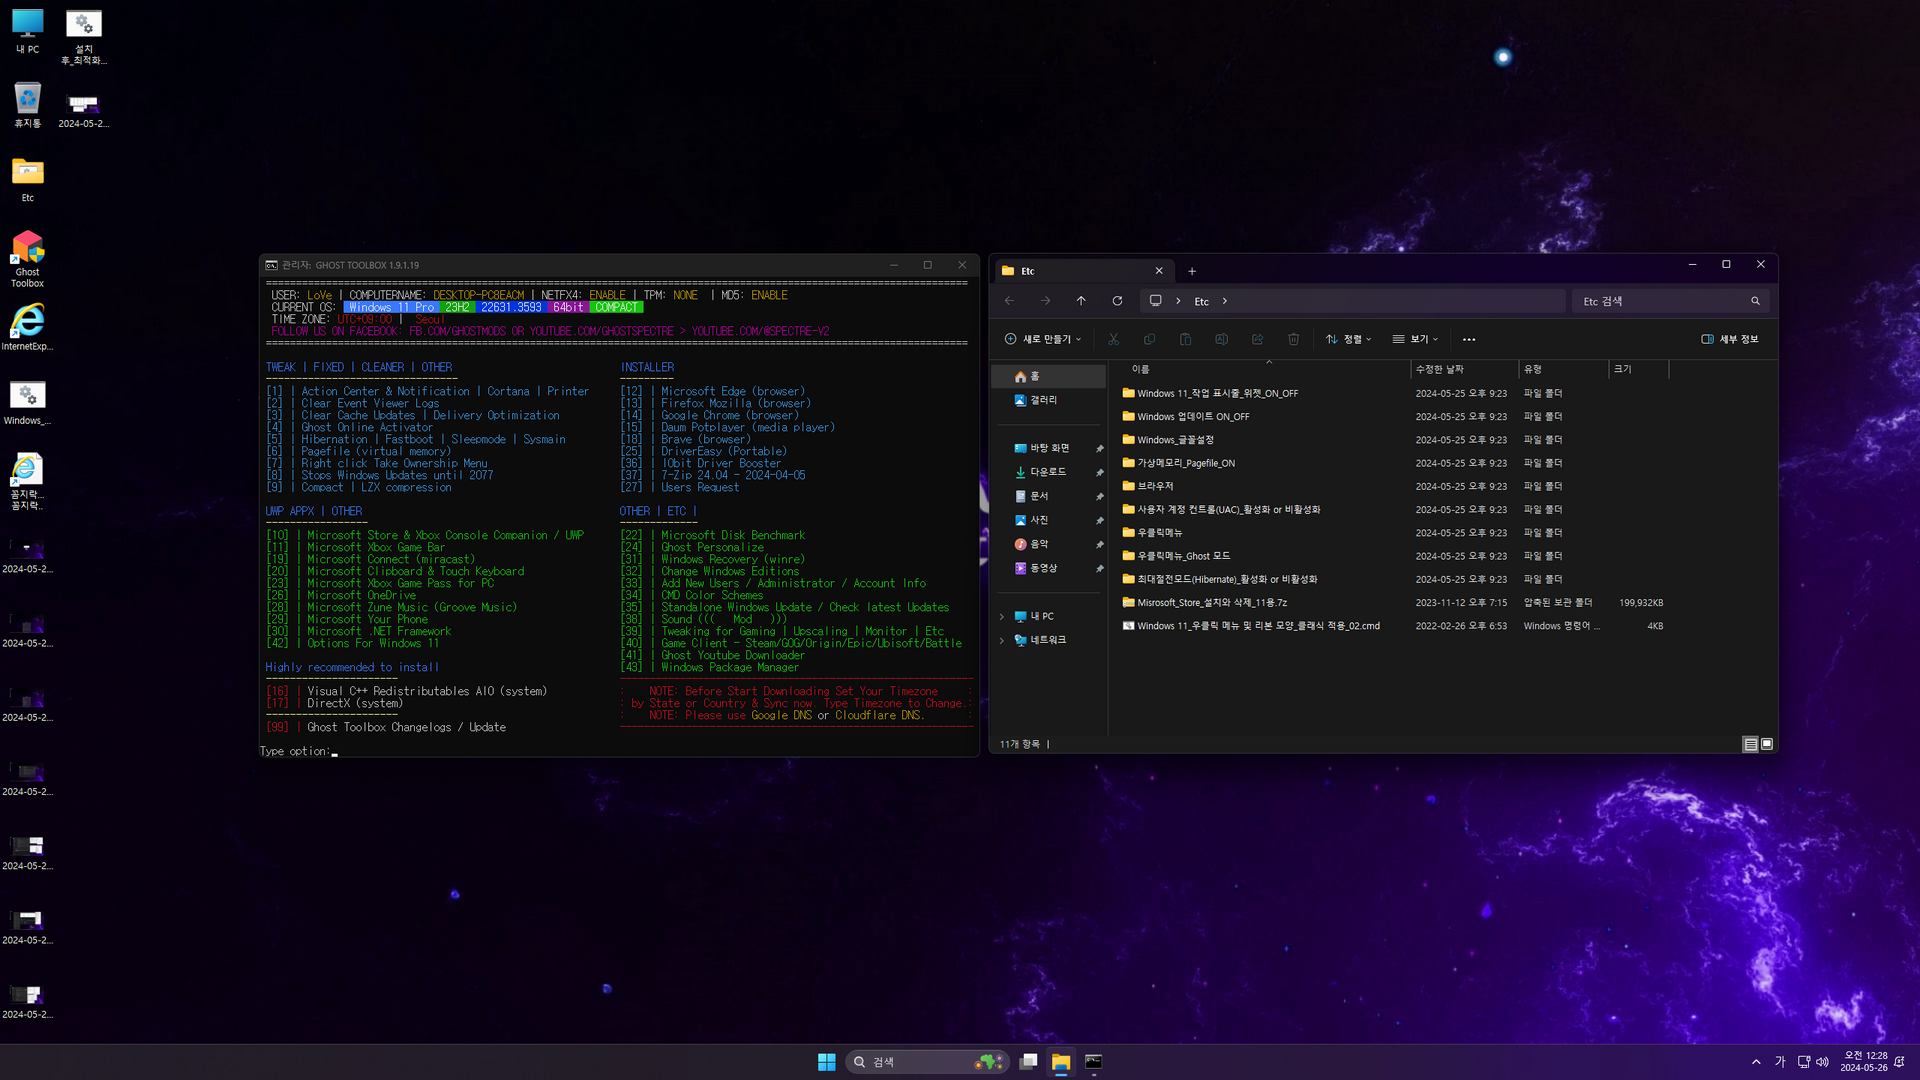Refresh the Etc folder view
Viewport: 1920px width, 1080px height.
point(1117,301)
